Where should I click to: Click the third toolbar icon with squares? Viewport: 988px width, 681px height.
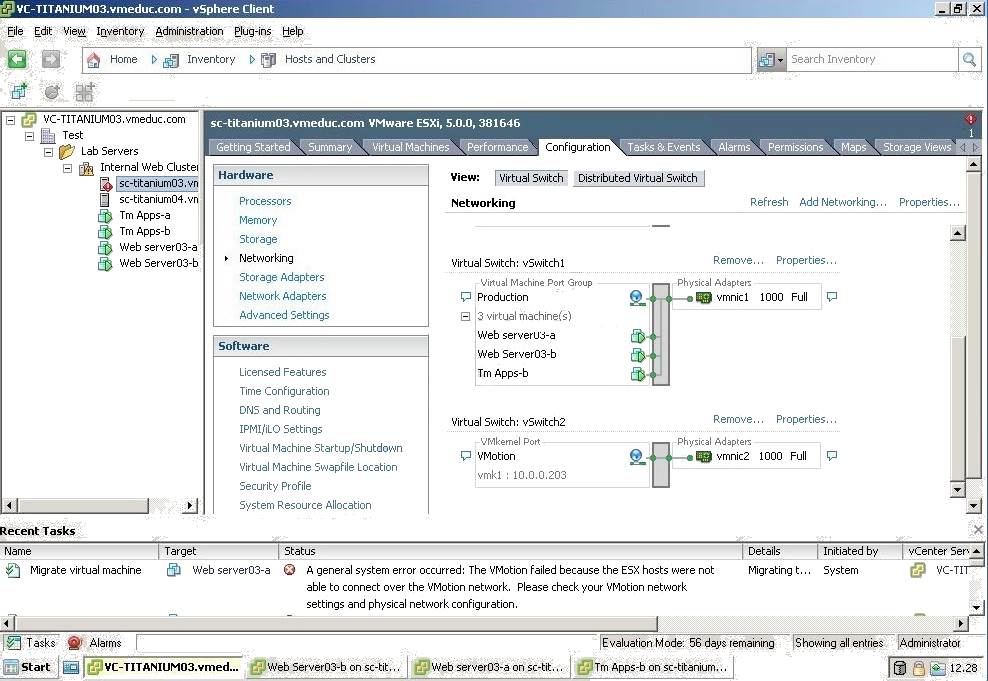[x=84, y=92]
